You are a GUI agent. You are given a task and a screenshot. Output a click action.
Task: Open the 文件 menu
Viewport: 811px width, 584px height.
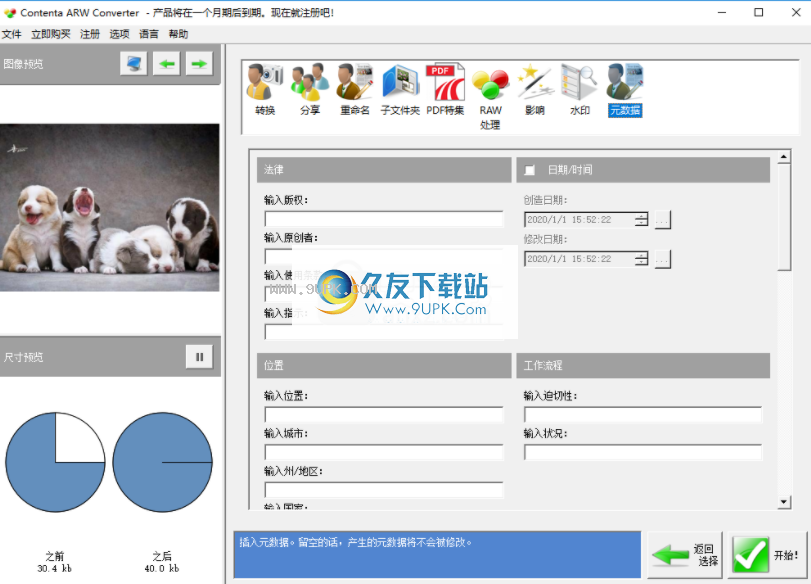11,34
